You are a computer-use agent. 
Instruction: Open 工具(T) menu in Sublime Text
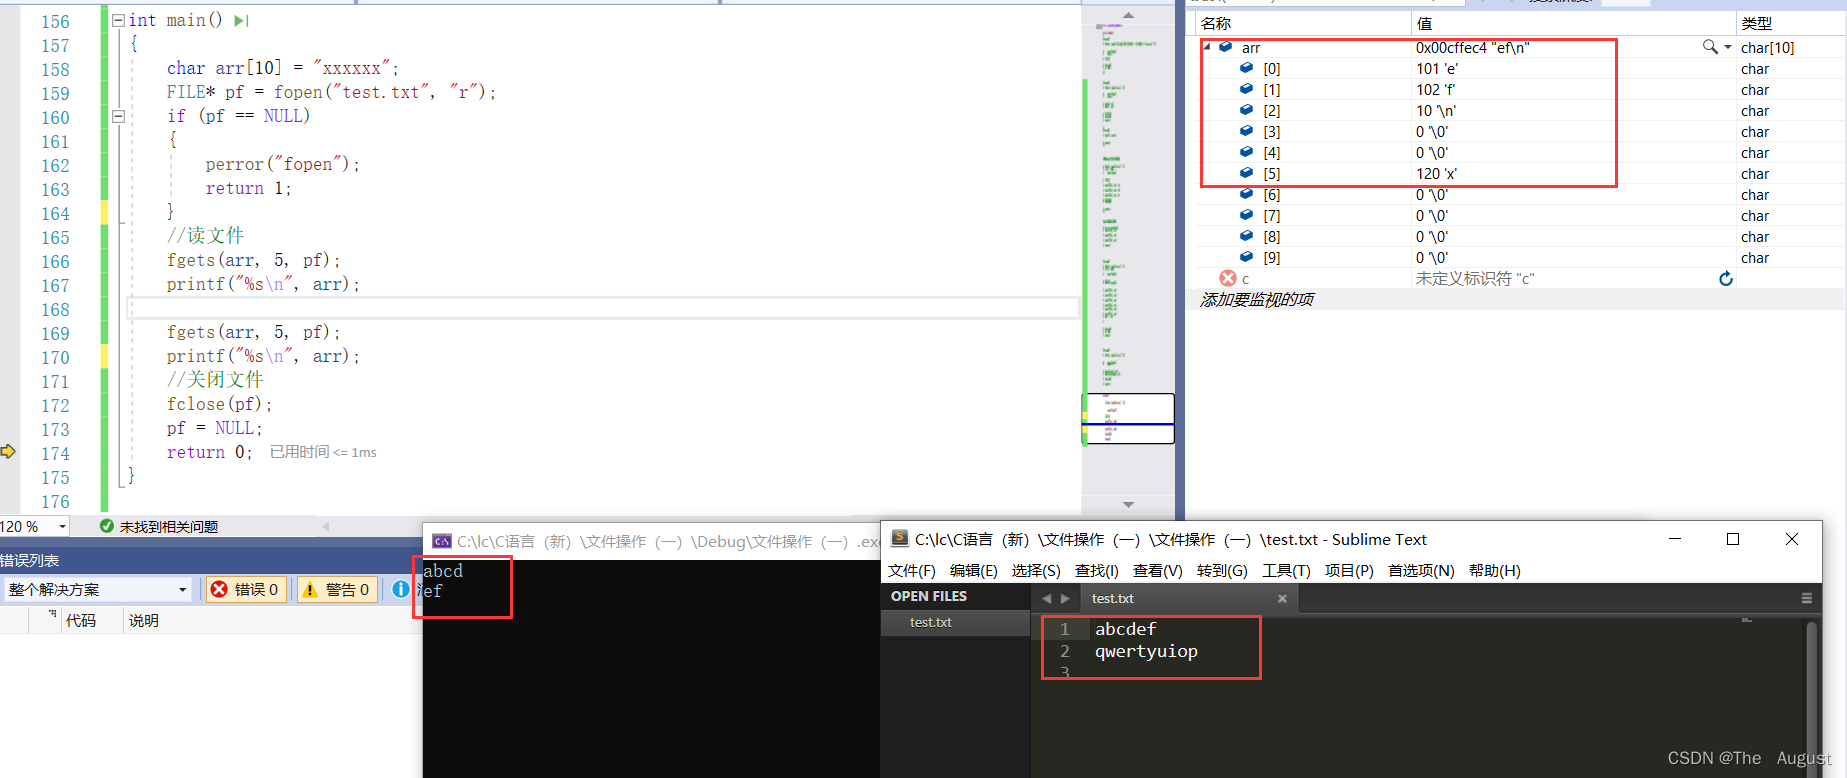point(1286,570)
